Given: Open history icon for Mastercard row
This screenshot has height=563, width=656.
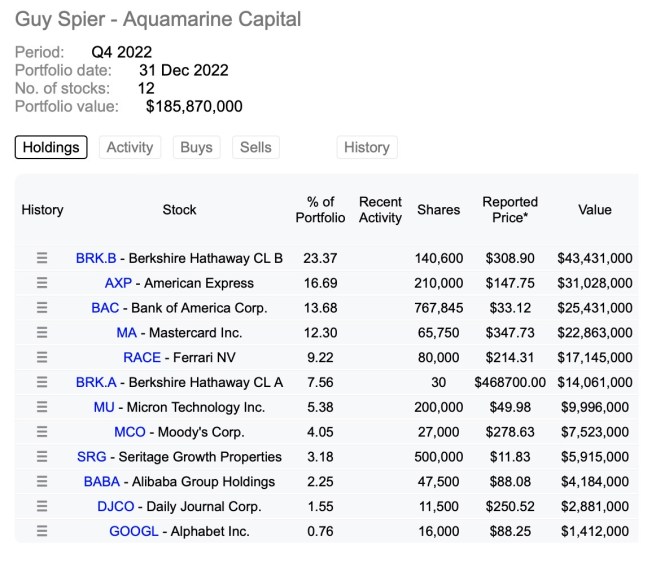Looking at the screenshot, I should point(42,332).
